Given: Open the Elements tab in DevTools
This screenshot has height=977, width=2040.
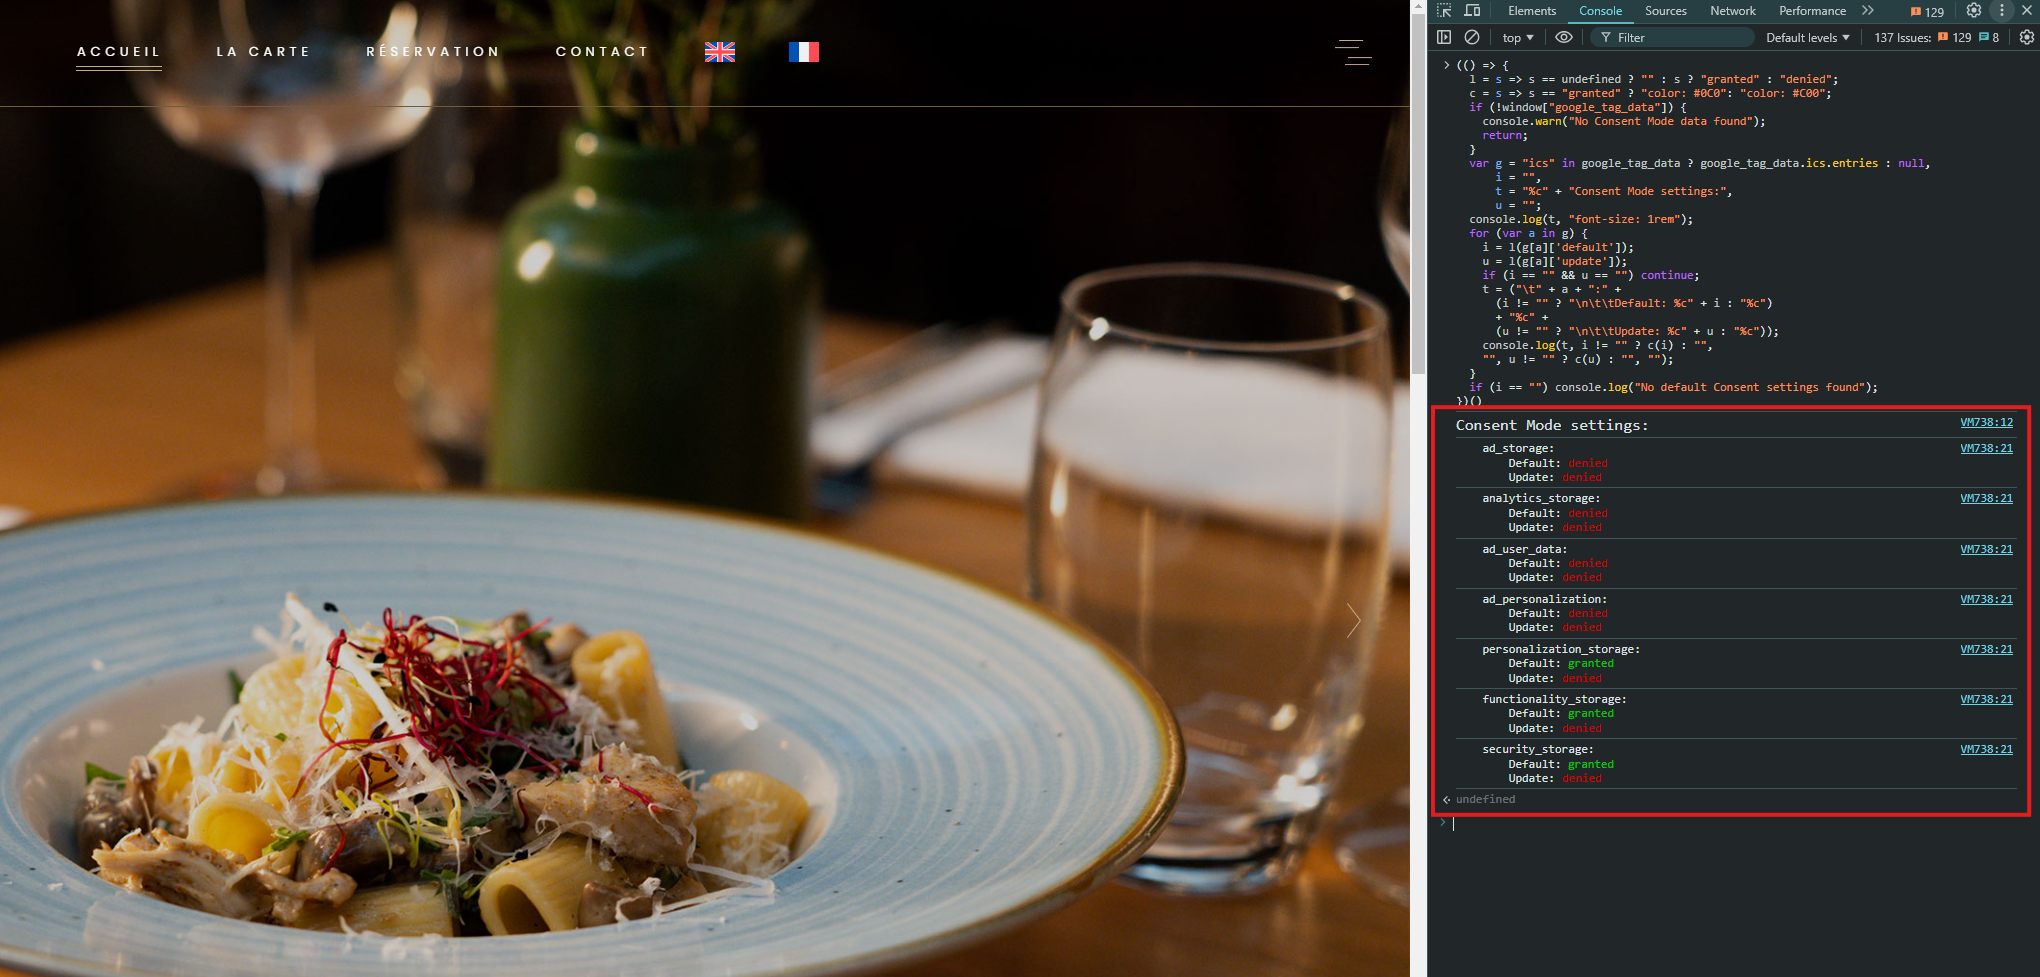Looking at the screenshot, I should point(1532,11).
